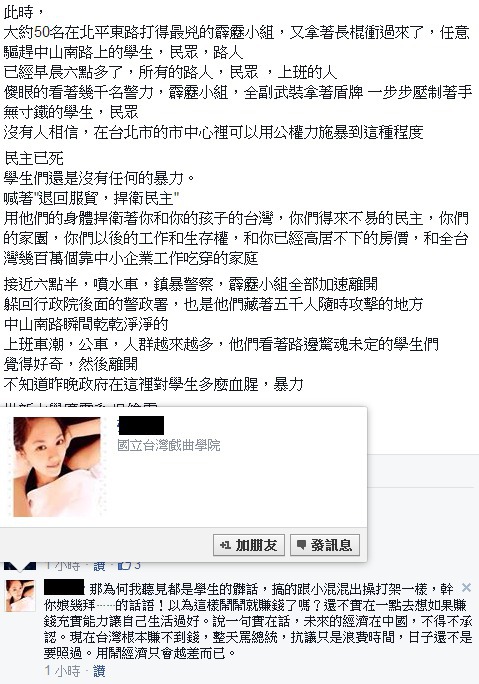Screen dimensions: 479x684
Task: Click the thumbs-up icon showing 3 likes
Action: pos(124,565)
